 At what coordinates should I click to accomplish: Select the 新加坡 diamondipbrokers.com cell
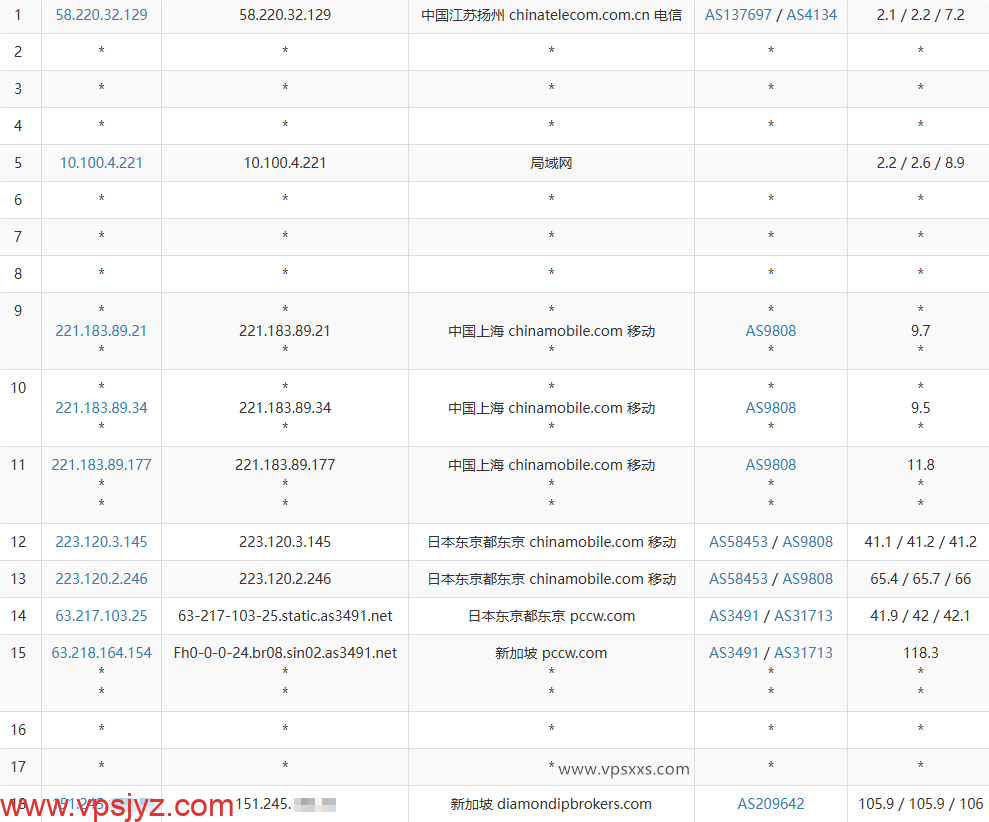click(551, 804)
